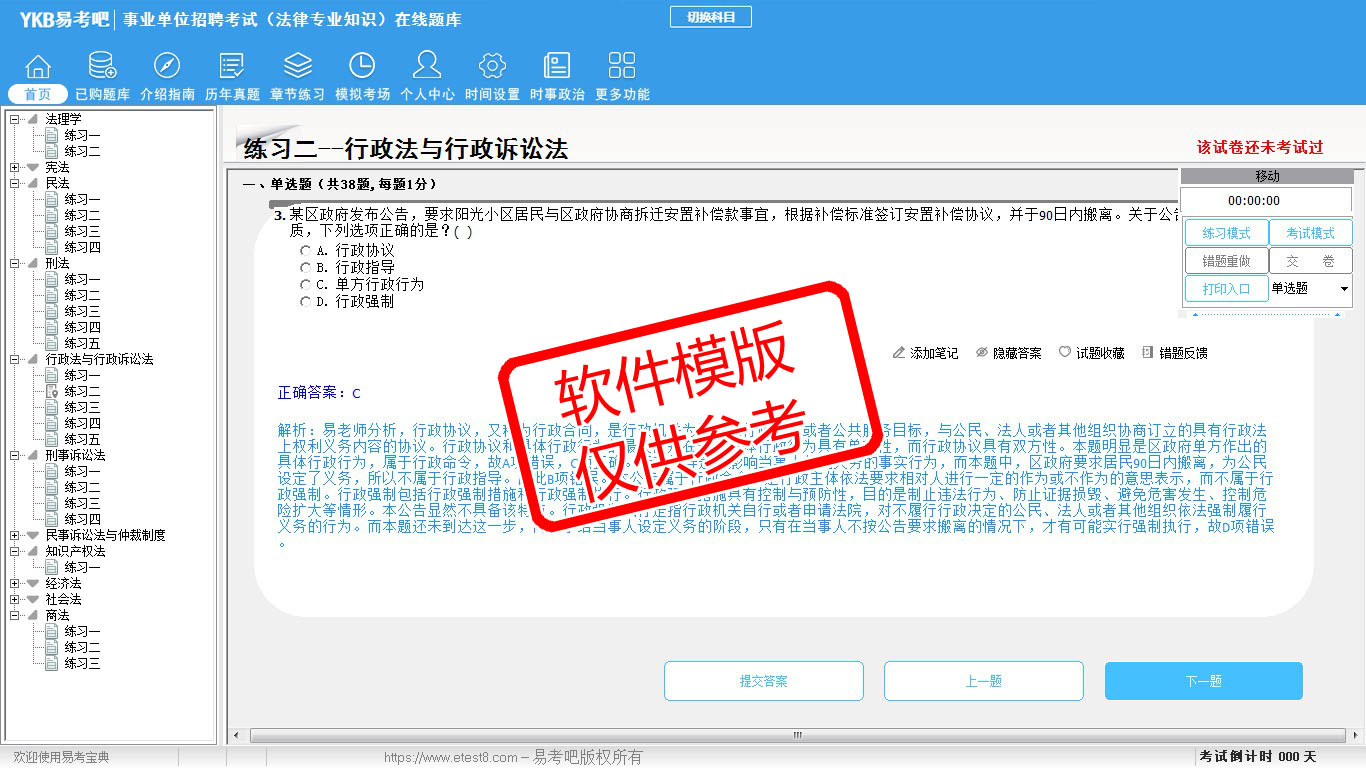
Task: Click the 提交答案 button
Action: (x=764, y=681)
